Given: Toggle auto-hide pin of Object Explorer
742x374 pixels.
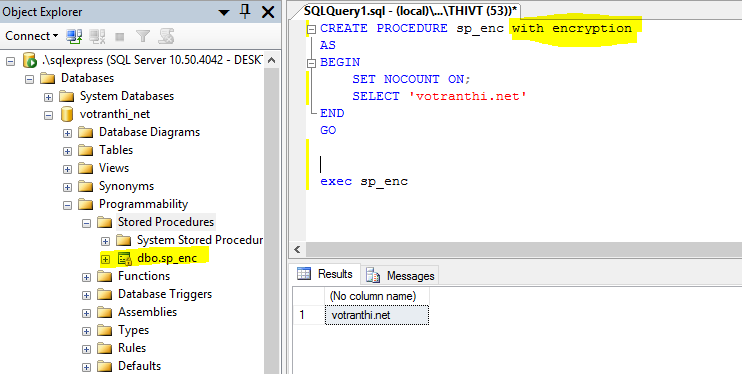Looking at the screenshot, I should click(245, 12).
